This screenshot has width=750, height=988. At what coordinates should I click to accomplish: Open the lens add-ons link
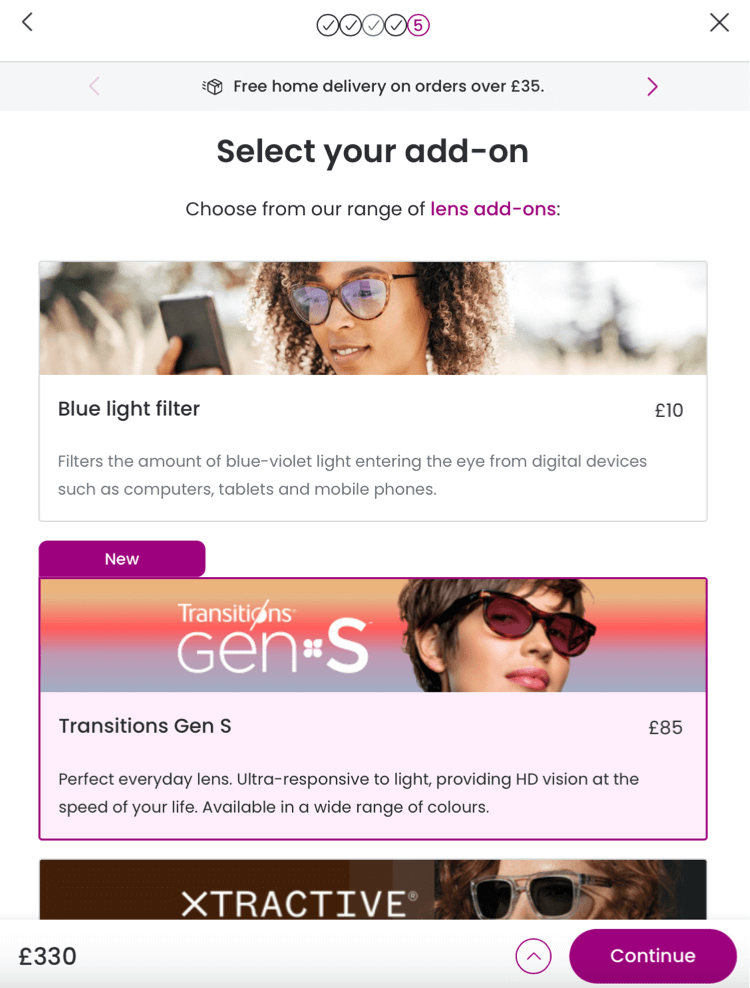click(x=492, y=209)
